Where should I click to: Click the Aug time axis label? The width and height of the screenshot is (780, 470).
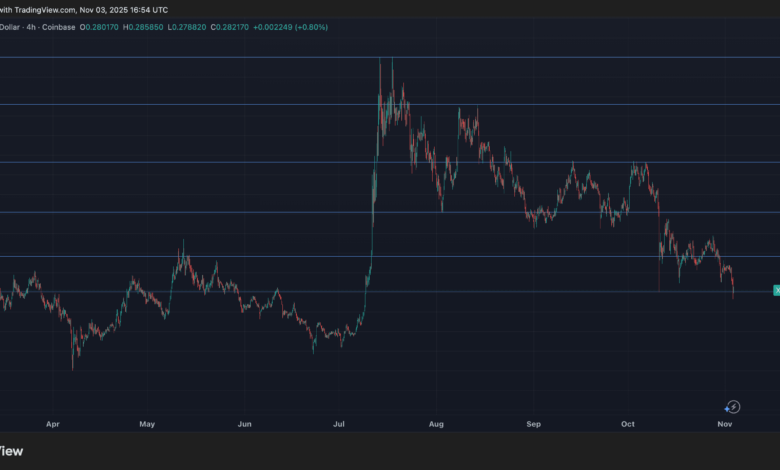point(436,424)
